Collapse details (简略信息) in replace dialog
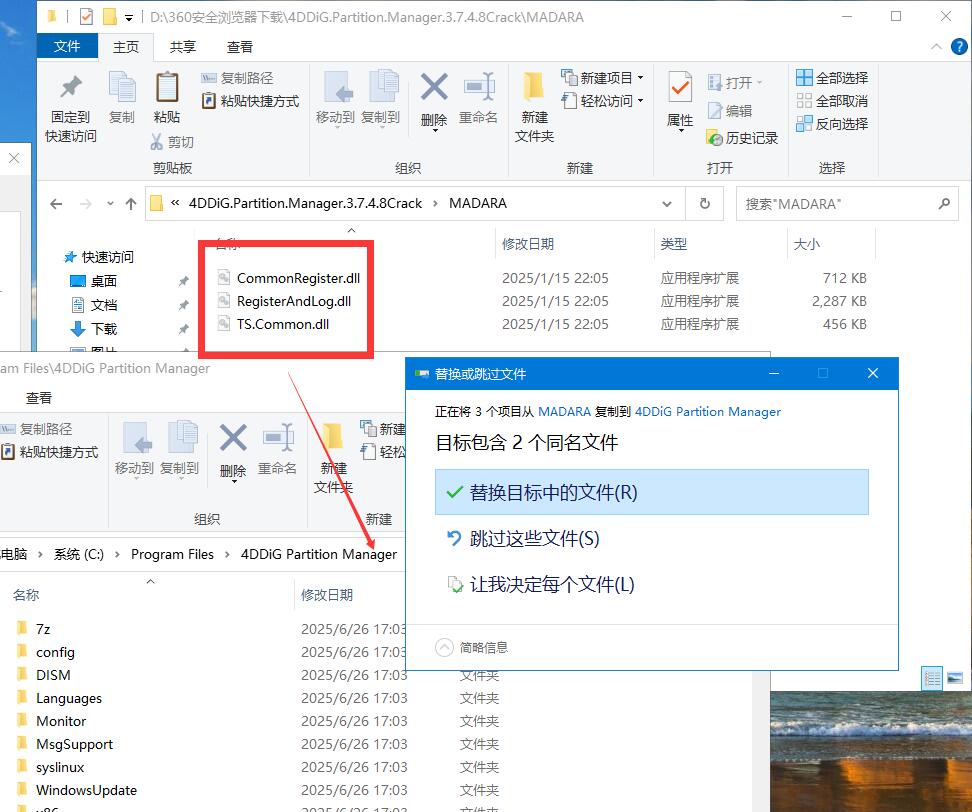Viewport: 972px width, 812px height. pos(472,647)
